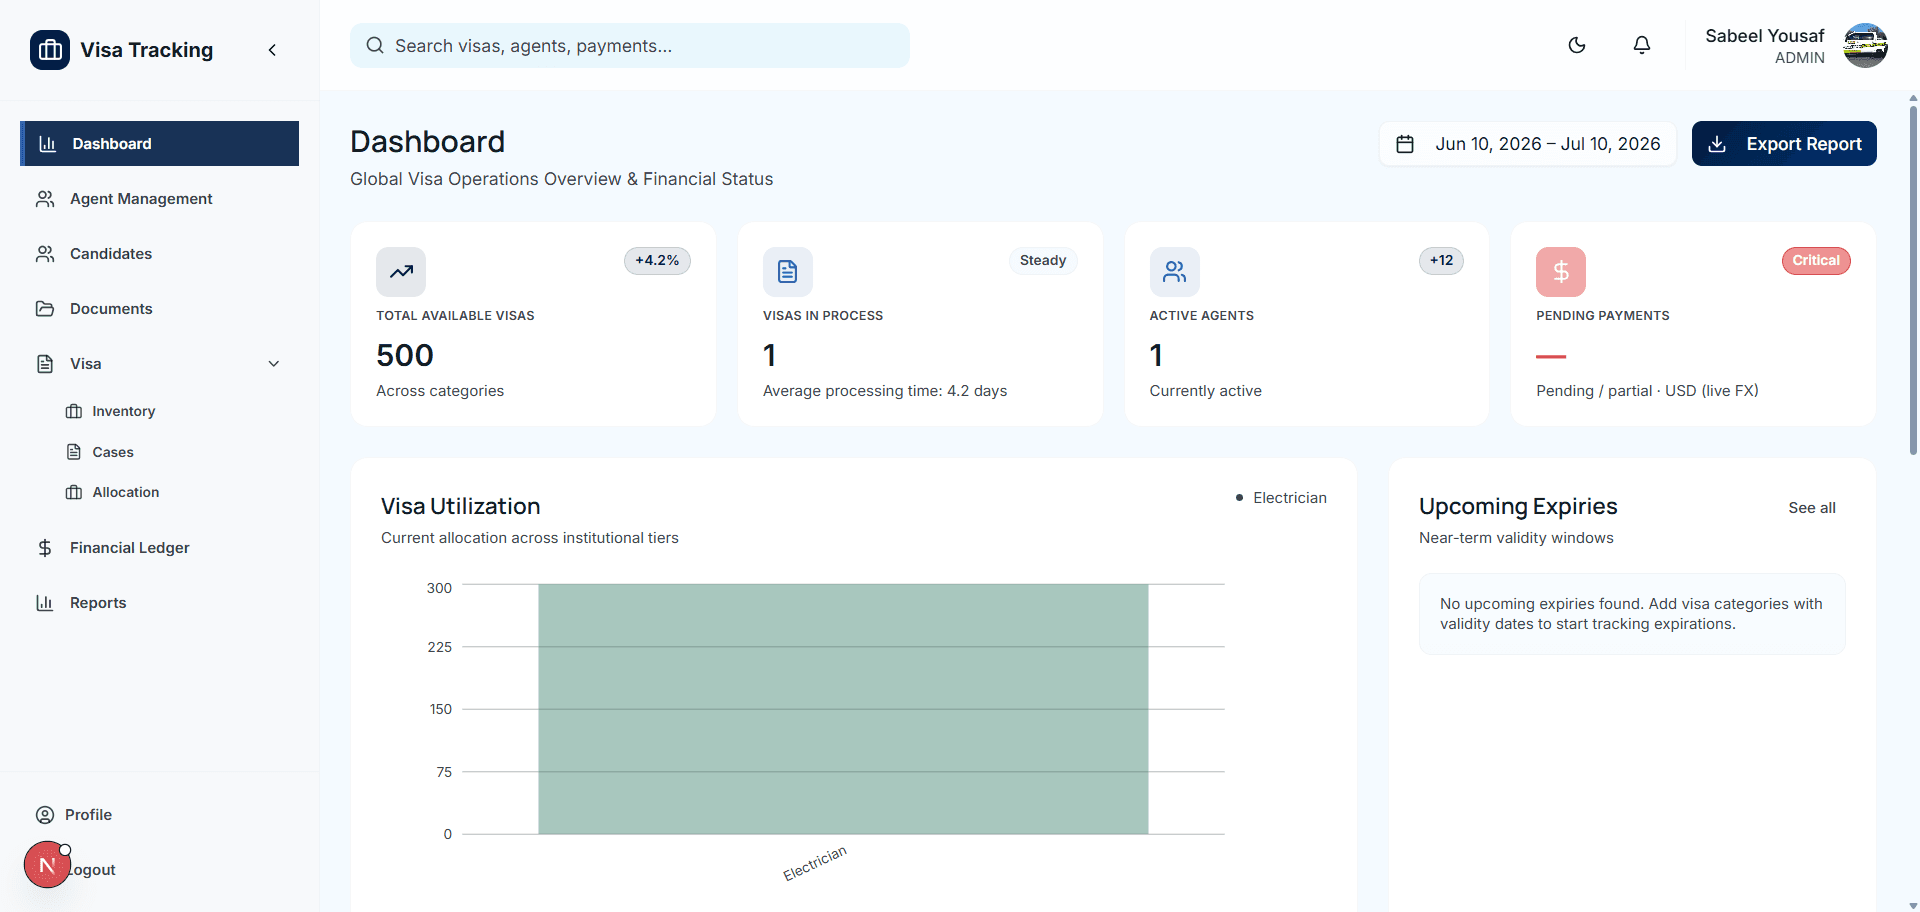Click the dollar icon on Pending Payments card
1920x912 pixels.
[x=1561, y=272]
